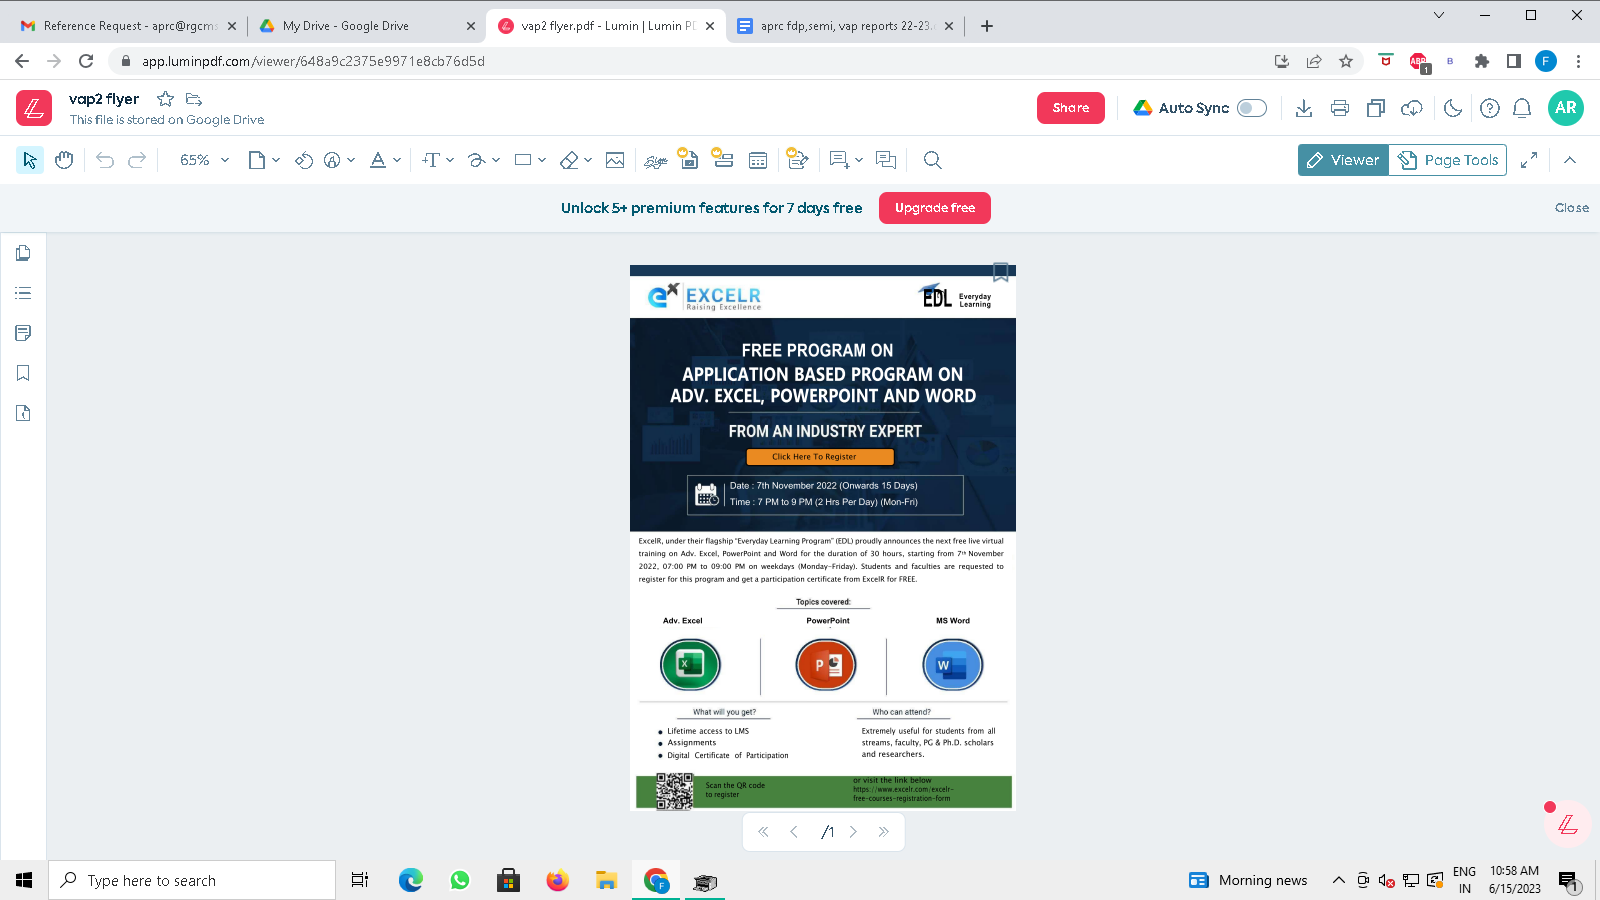This screenshot has height=900, width=1600.
Task: Pick the freehand drawing tool
Action: click(477, 160)
